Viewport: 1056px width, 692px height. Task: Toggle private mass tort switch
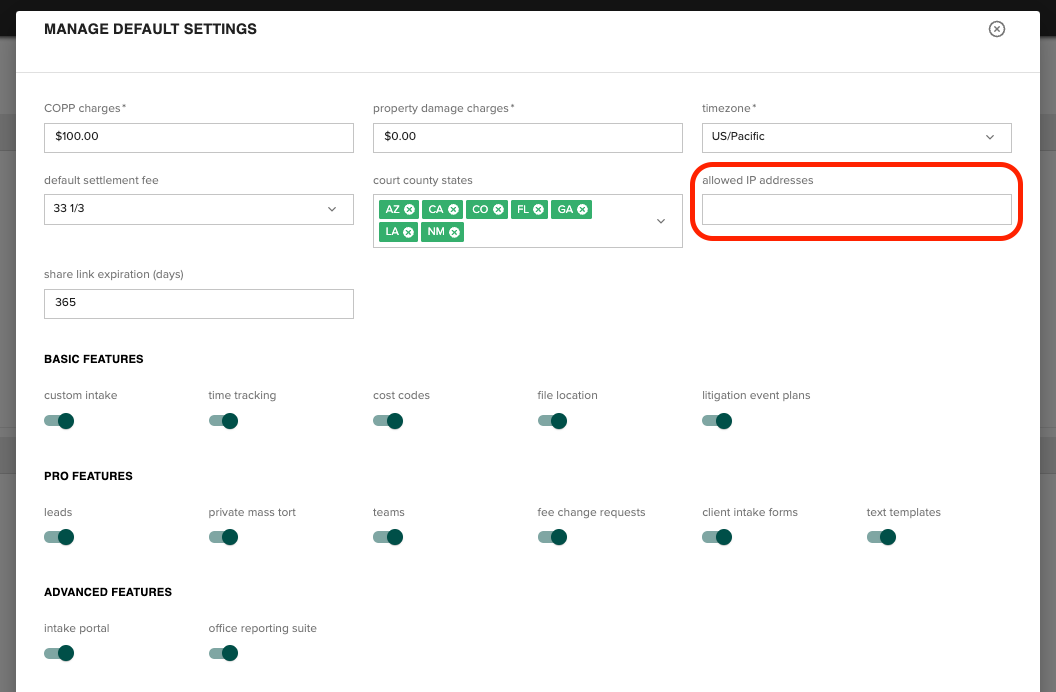[223, 537]
